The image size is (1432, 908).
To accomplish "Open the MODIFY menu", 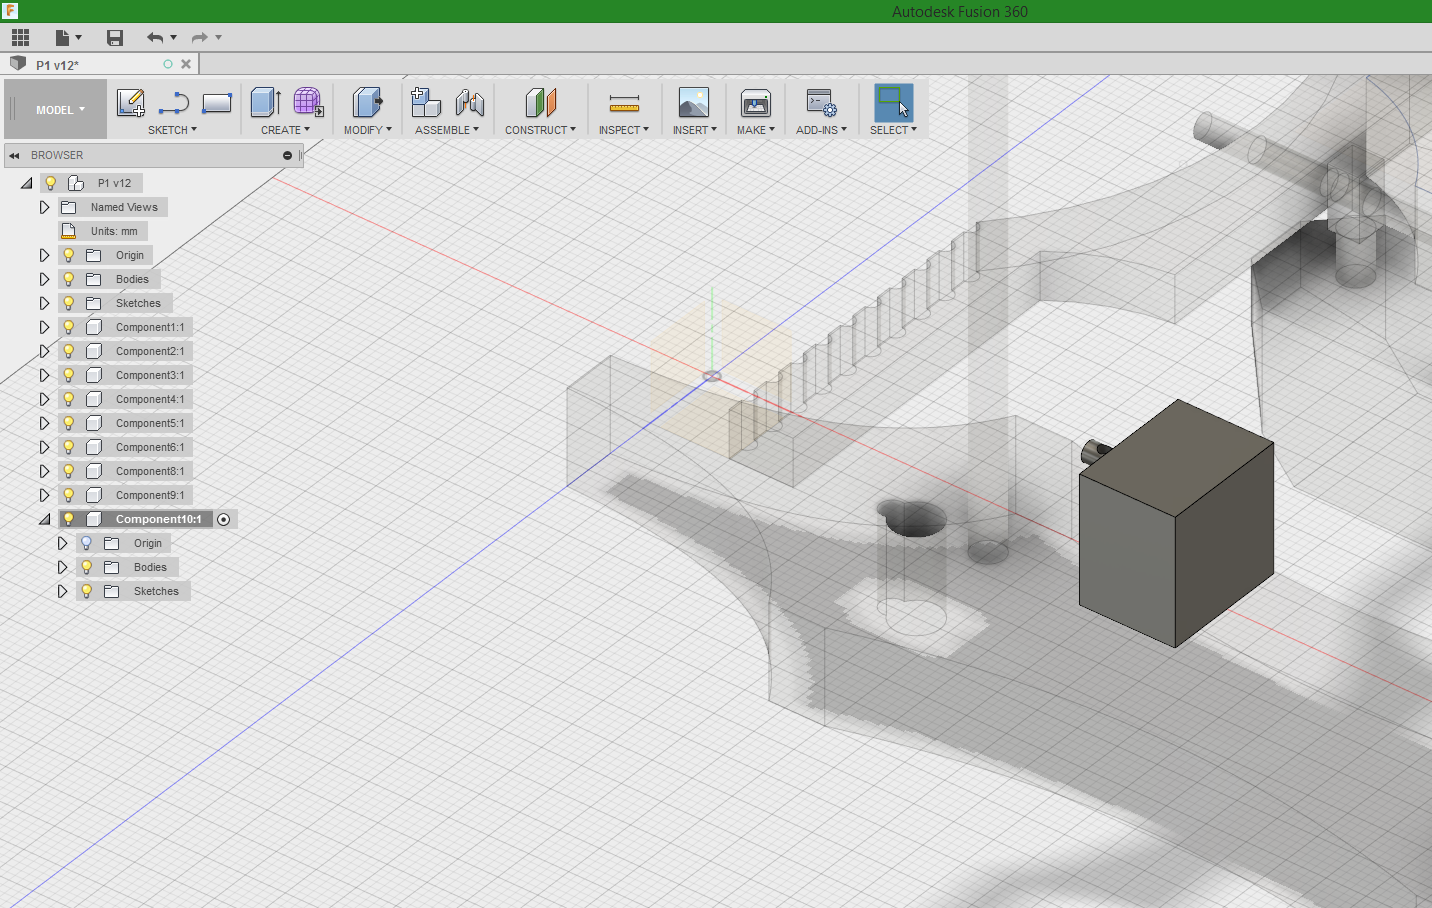I will 367,130.
